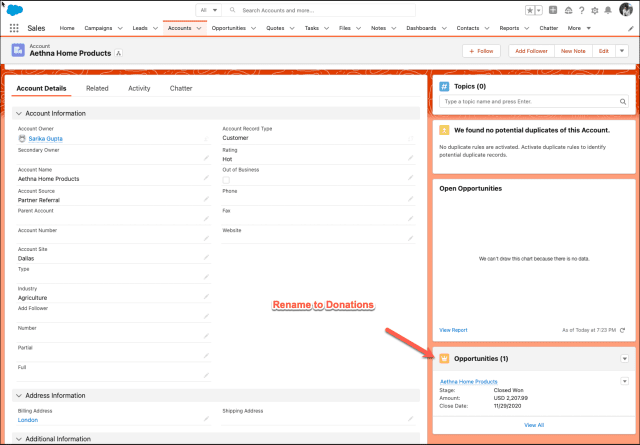Open the App Launcher grid icon

click(x=14, y=28)
